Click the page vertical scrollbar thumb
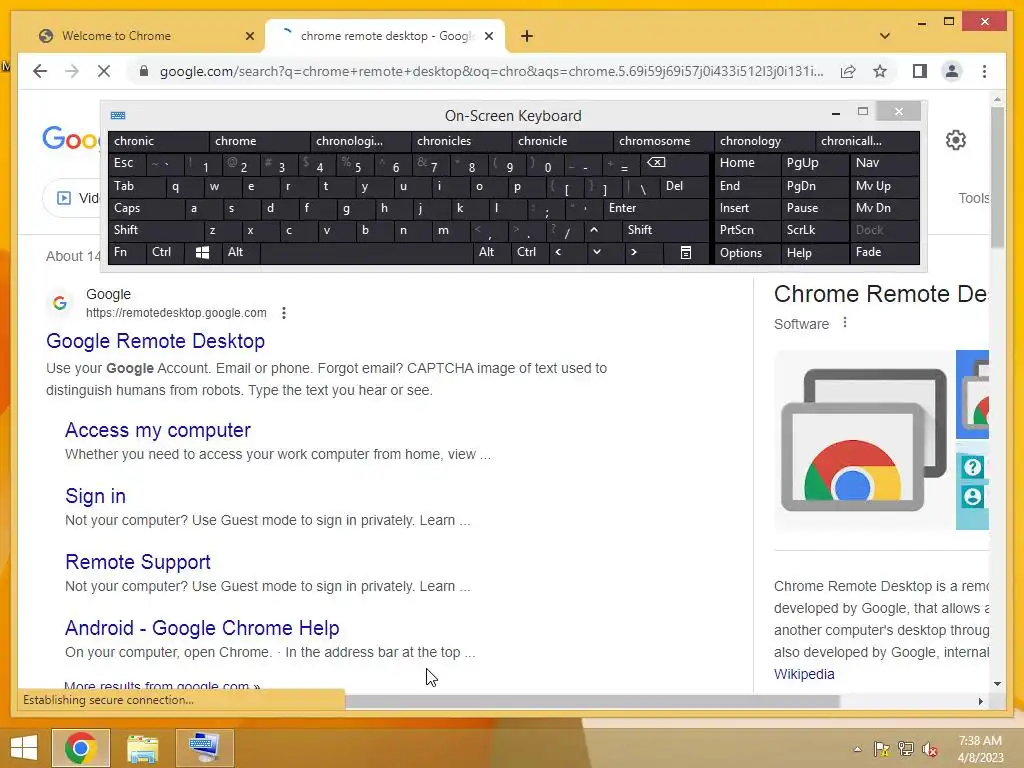Screen dimensions: 1024x768 point(997,176)
